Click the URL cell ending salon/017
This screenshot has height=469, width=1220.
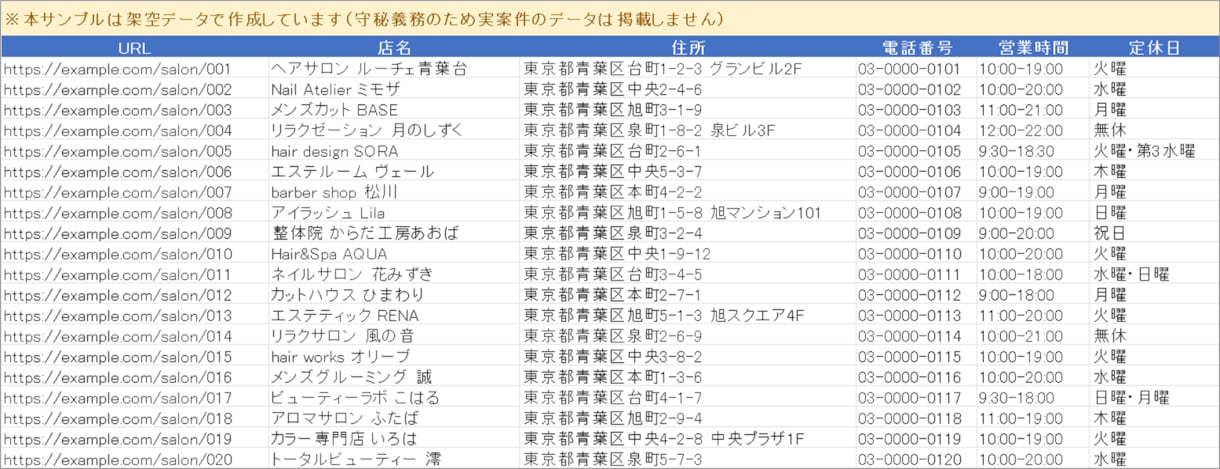pyautogui.click(x=134, y=397)
